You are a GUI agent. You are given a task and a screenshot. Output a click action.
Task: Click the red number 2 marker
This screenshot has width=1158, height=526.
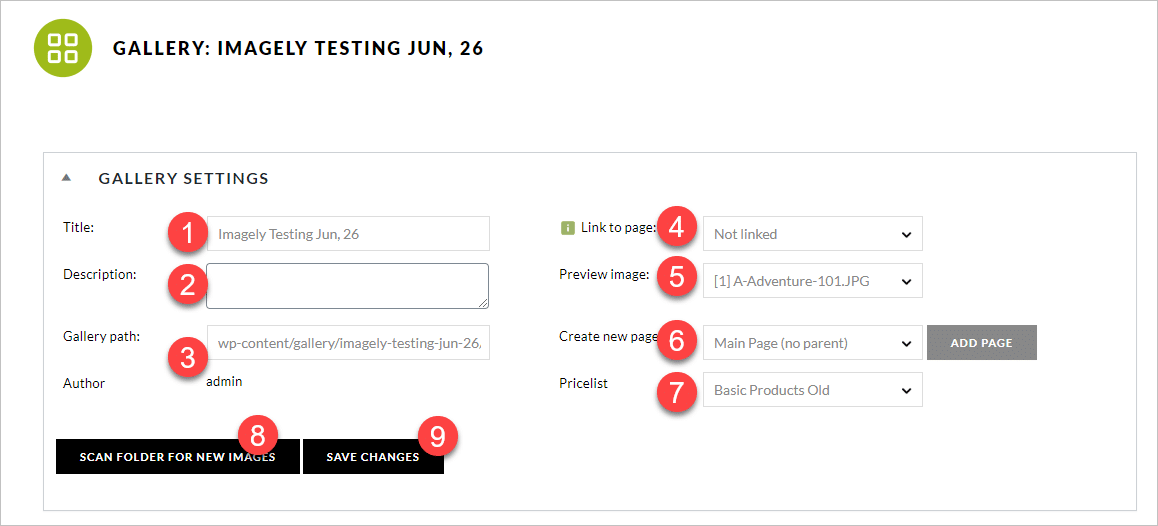pos(188,284)
